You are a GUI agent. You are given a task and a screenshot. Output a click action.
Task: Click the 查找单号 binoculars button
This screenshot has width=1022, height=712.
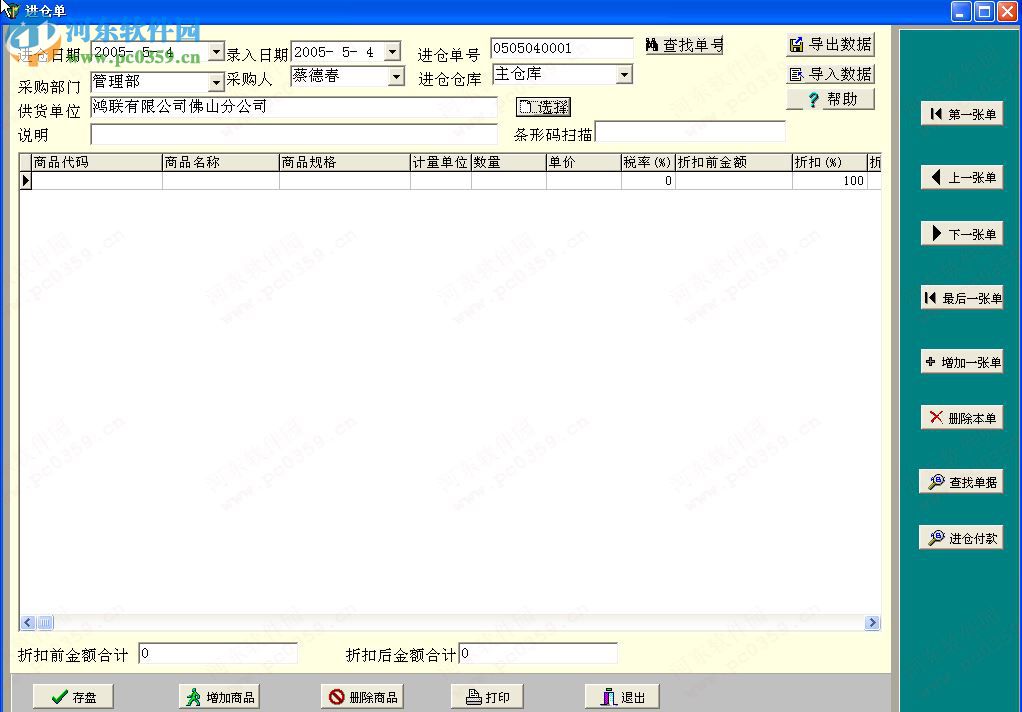684,45
